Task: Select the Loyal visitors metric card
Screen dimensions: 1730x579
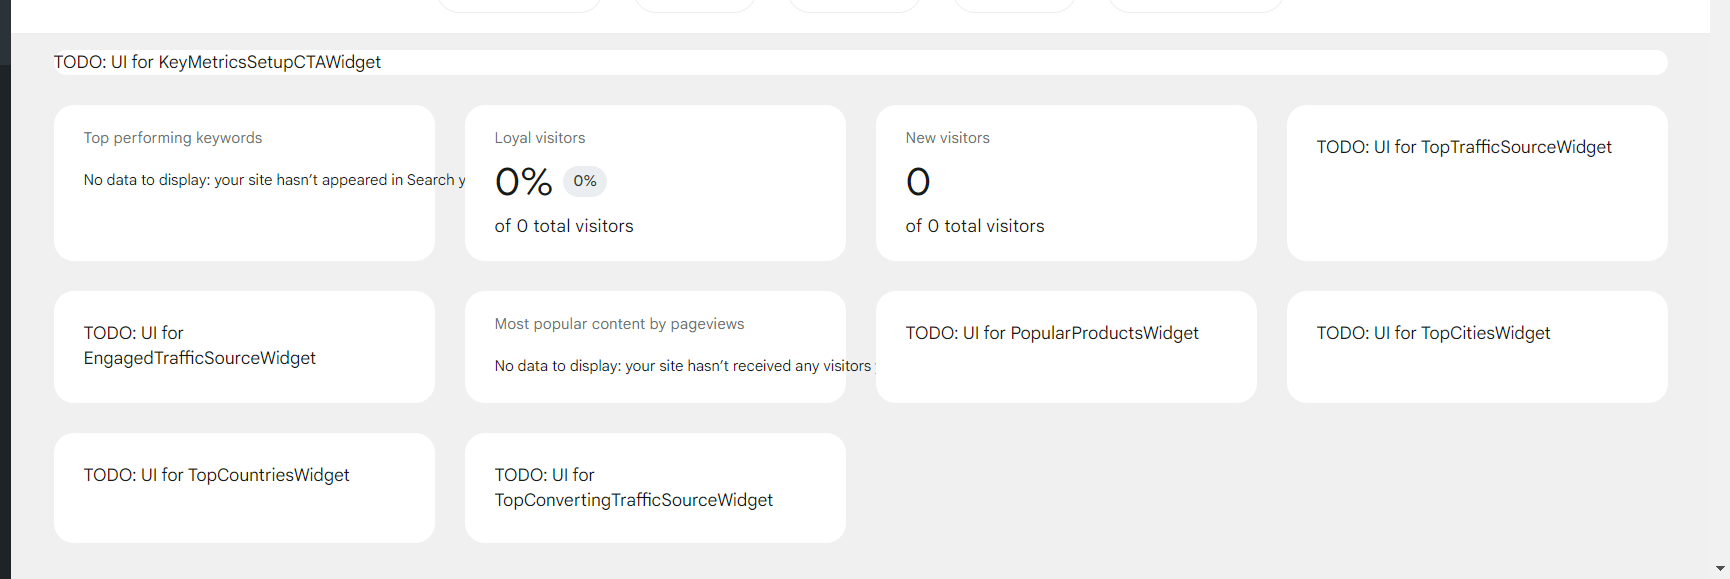Action: pyautogui.click(x=655, y=180)
